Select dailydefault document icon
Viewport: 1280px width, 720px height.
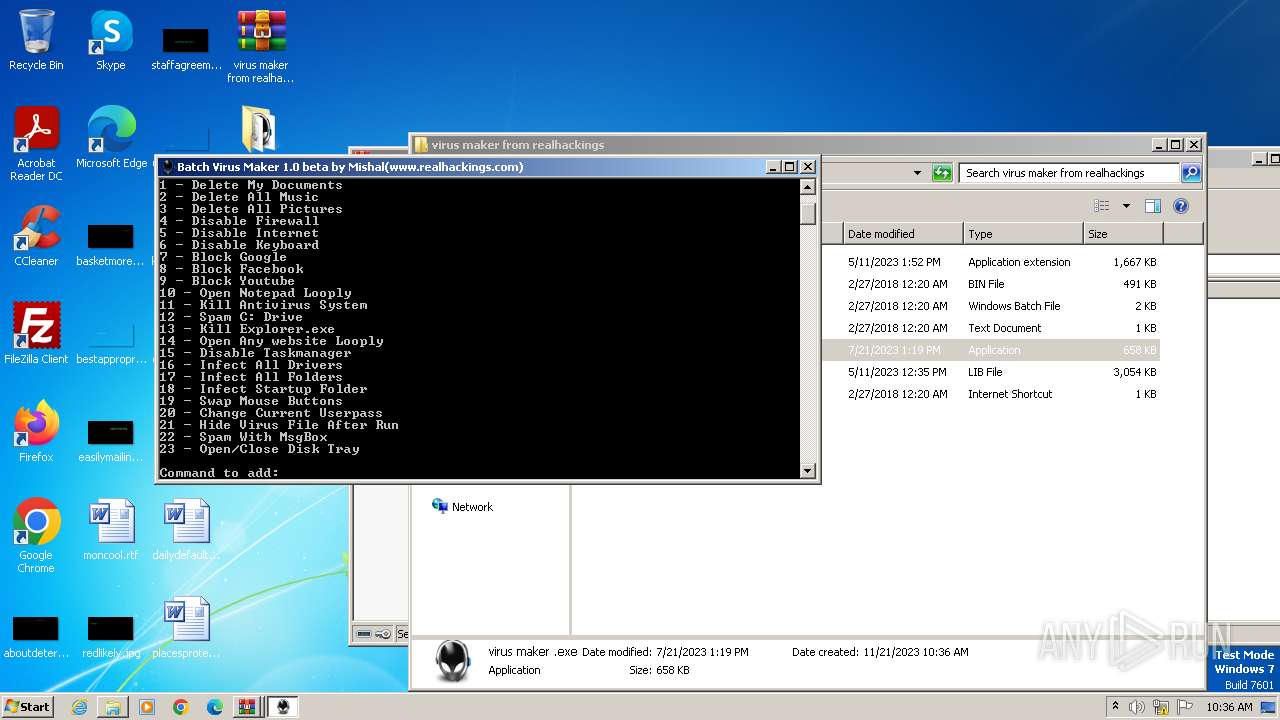pos(186,530)
